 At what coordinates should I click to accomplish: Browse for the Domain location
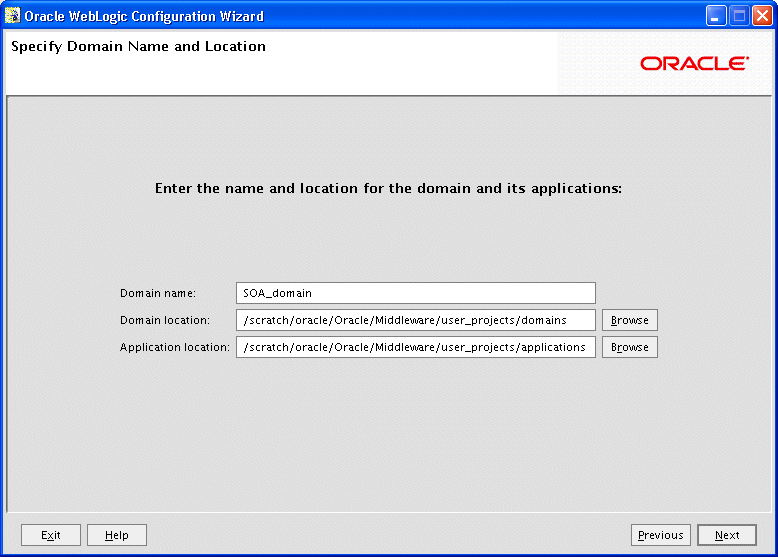pos(630,320)
